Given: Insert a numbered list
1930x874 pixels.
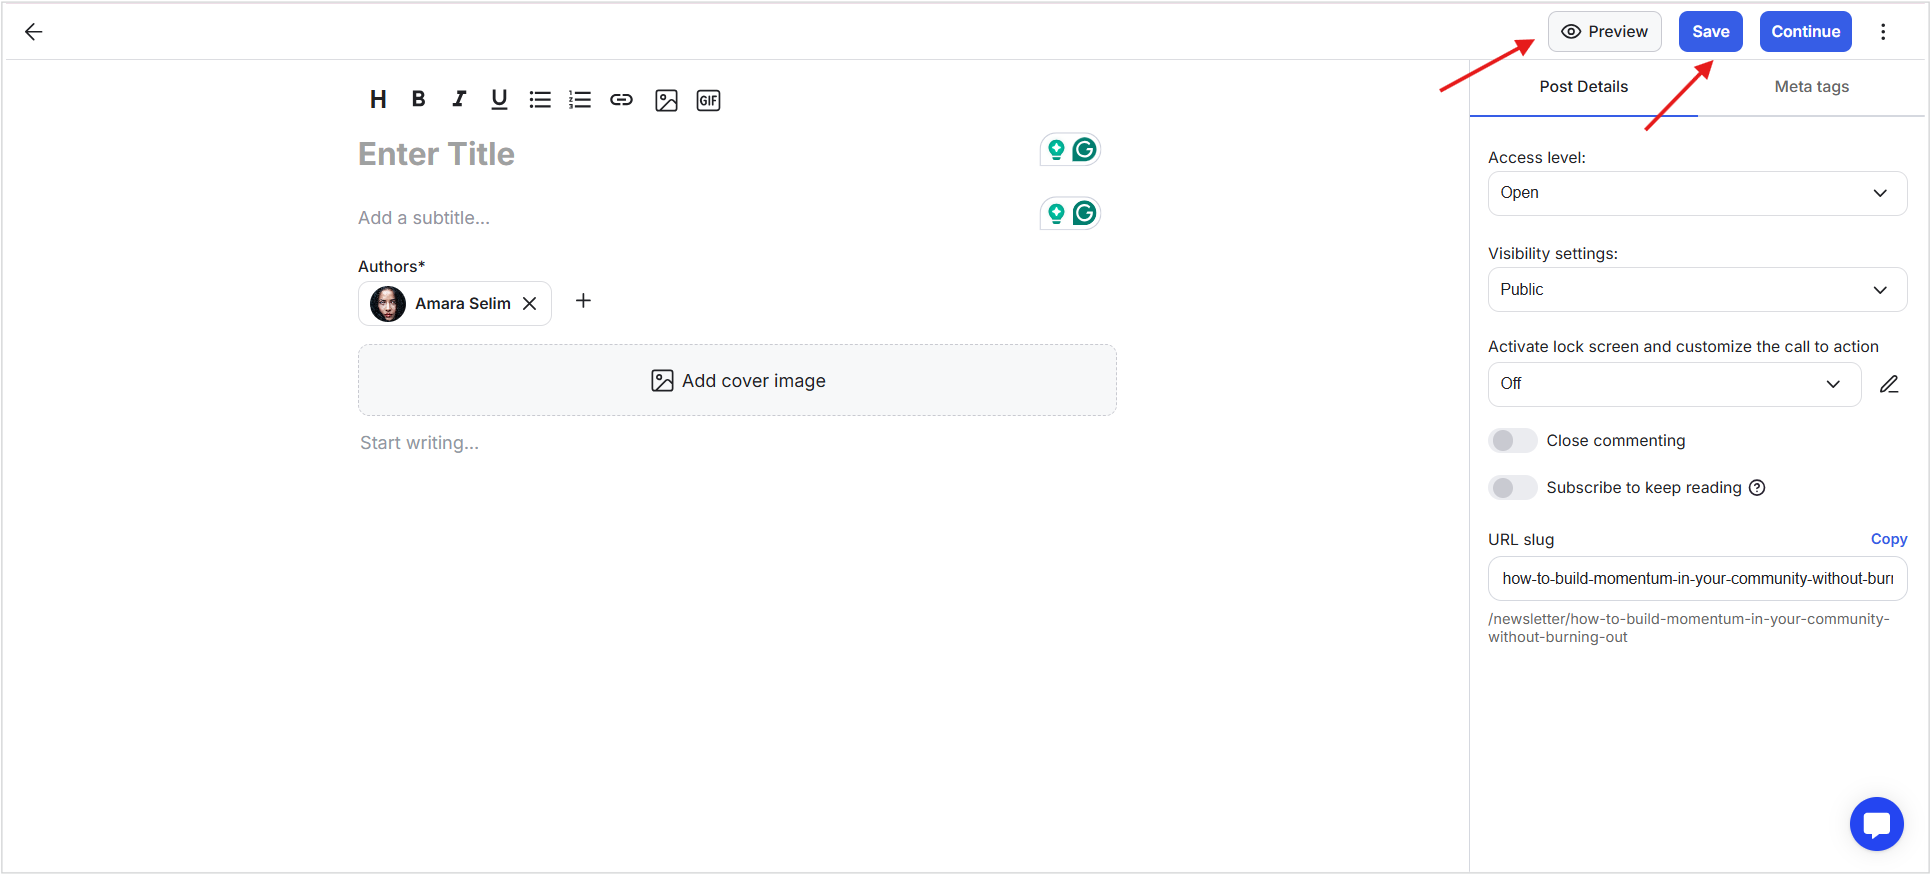Looking at the screenshot, I should (x=580, y=99).
